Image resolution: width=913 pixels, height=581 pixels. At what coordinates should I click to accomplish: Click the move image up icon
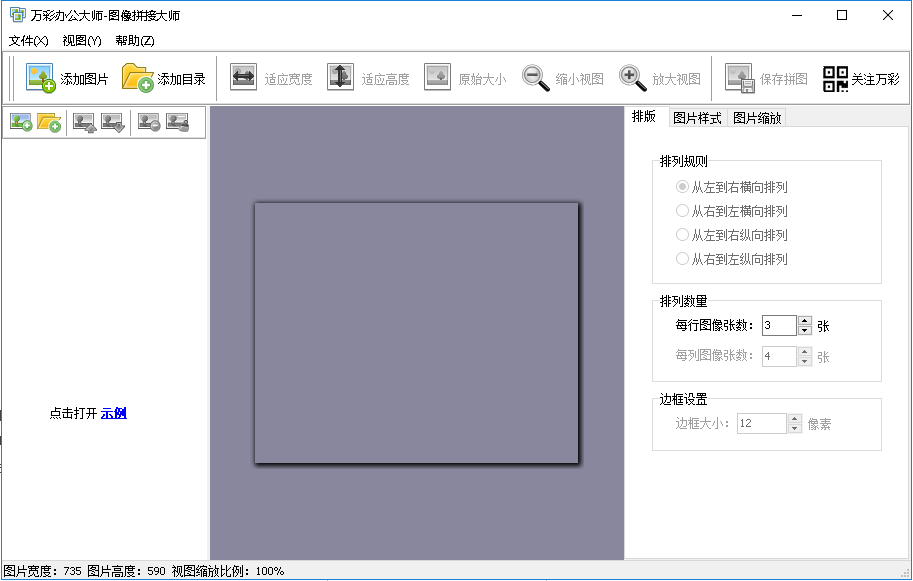85,122
